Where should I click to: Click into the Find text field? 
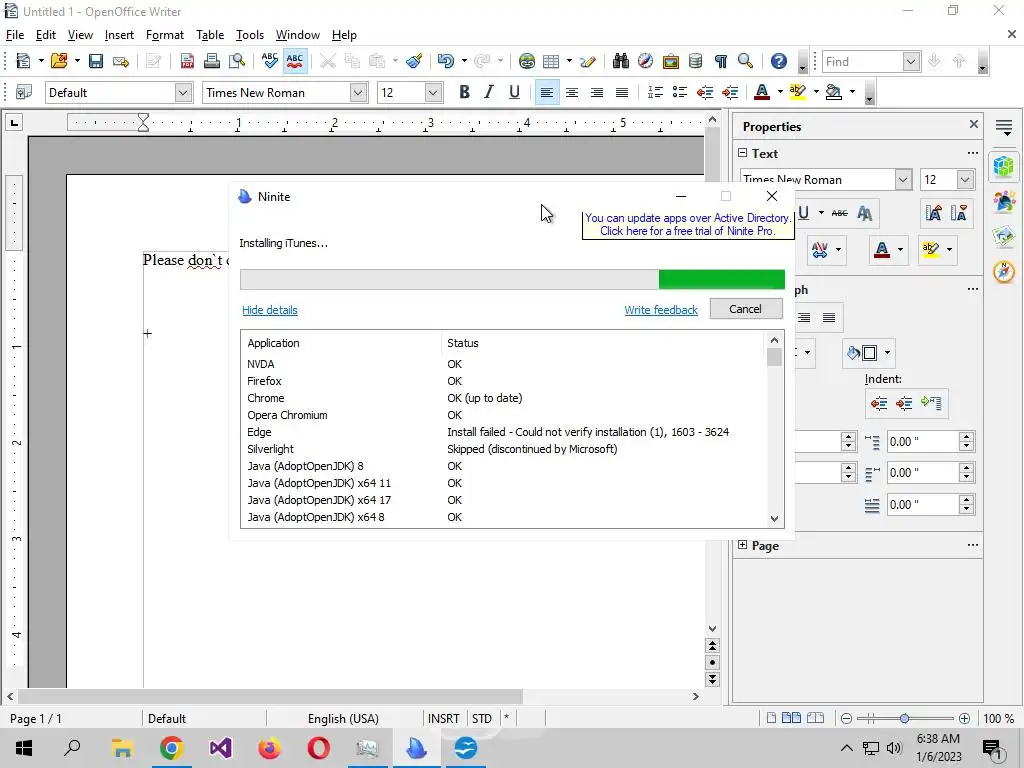click(x=862, y=61)
